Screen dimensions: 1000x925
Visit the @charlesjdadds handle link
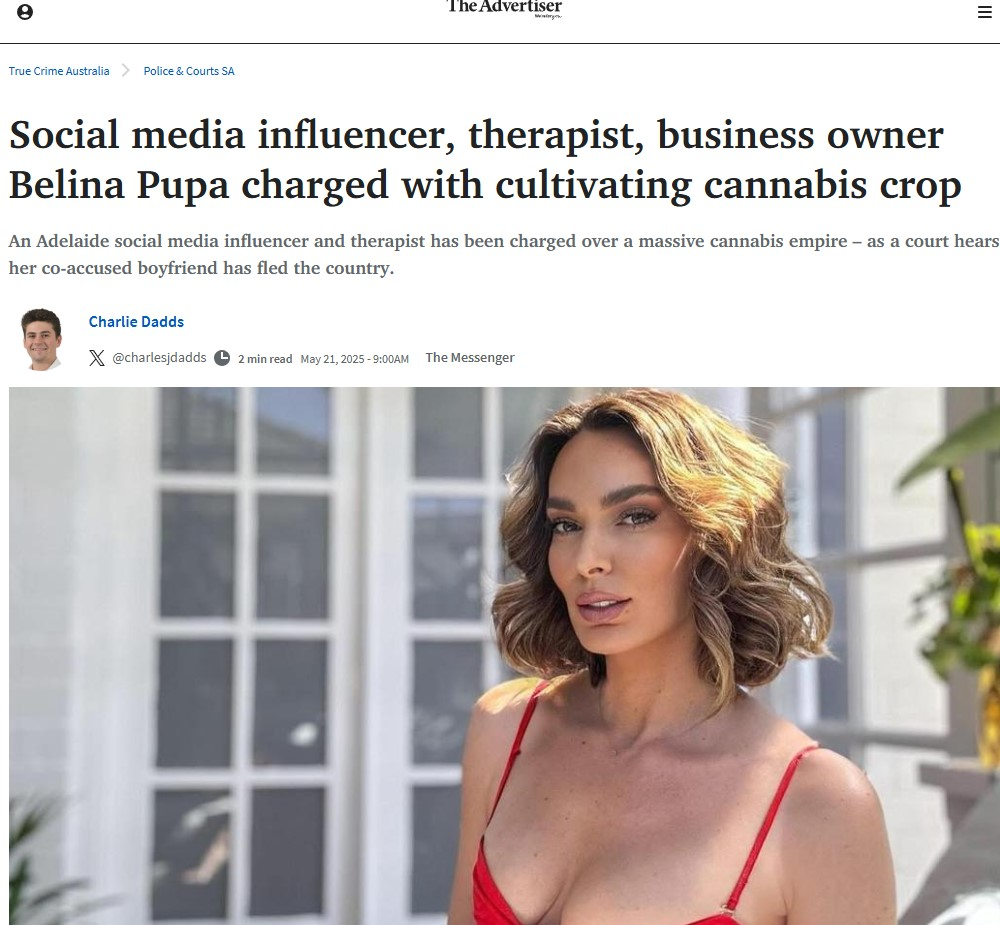pyautogui.click(x=159, y=358)
